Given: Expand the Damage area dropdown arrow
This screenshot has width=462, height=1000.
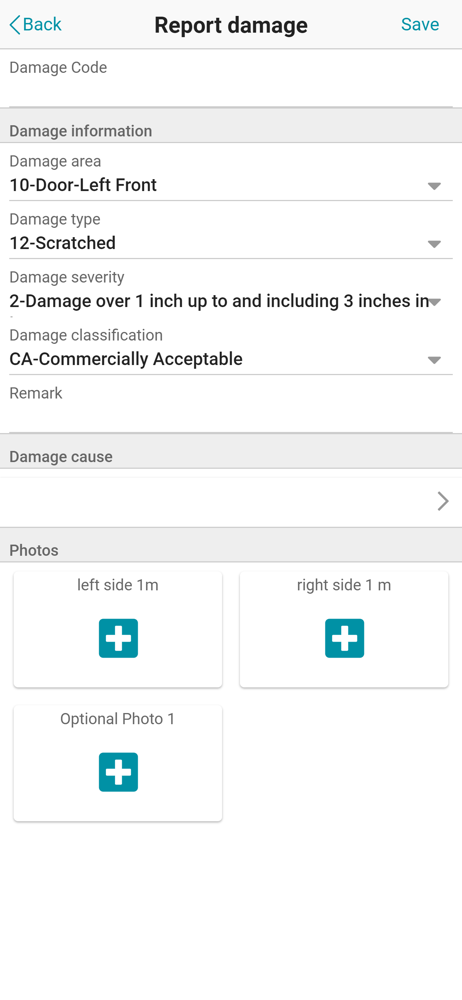Looking at the screenshot, I should tap(435, 186).
